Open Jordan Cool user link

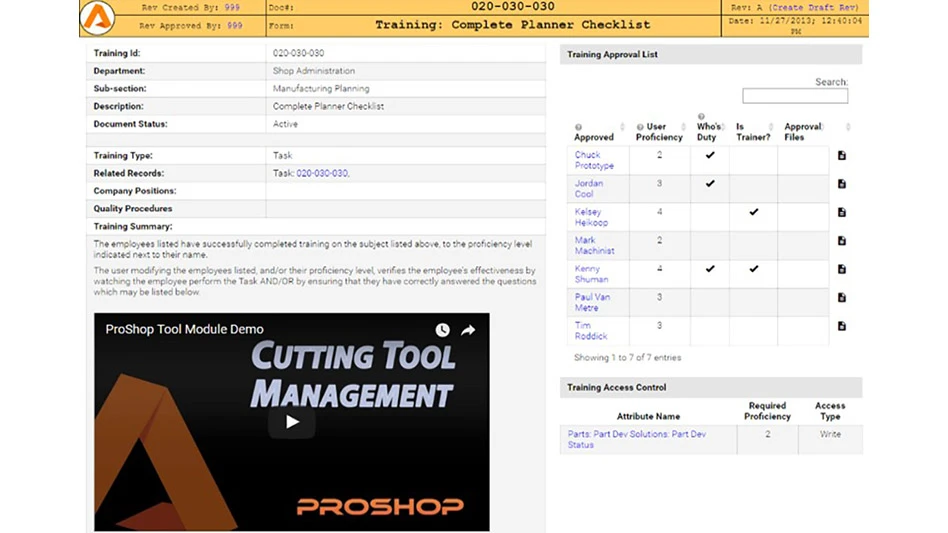588,189
